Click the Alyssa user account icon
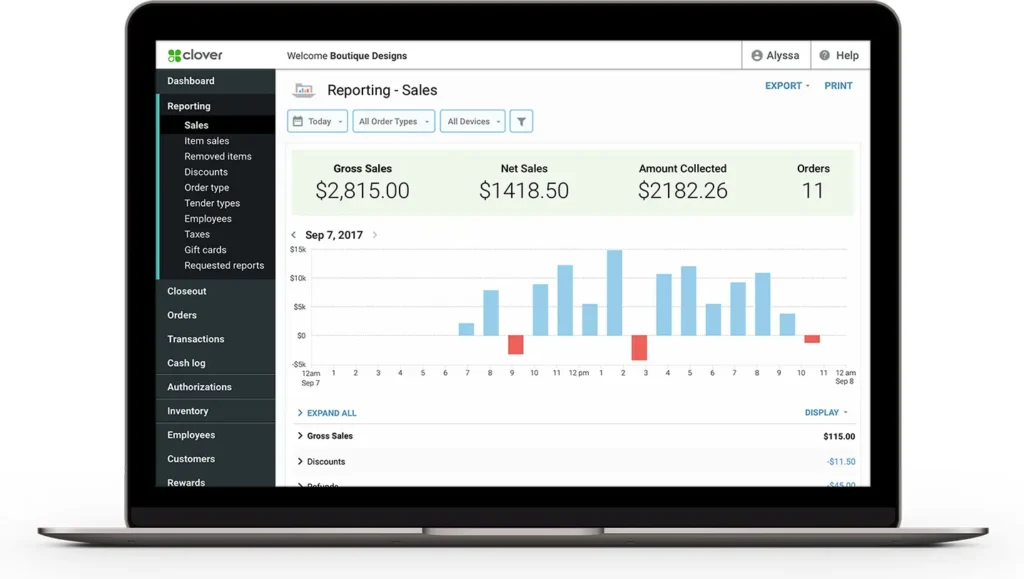Screen dimensions: 1024x579 point(757,56)
